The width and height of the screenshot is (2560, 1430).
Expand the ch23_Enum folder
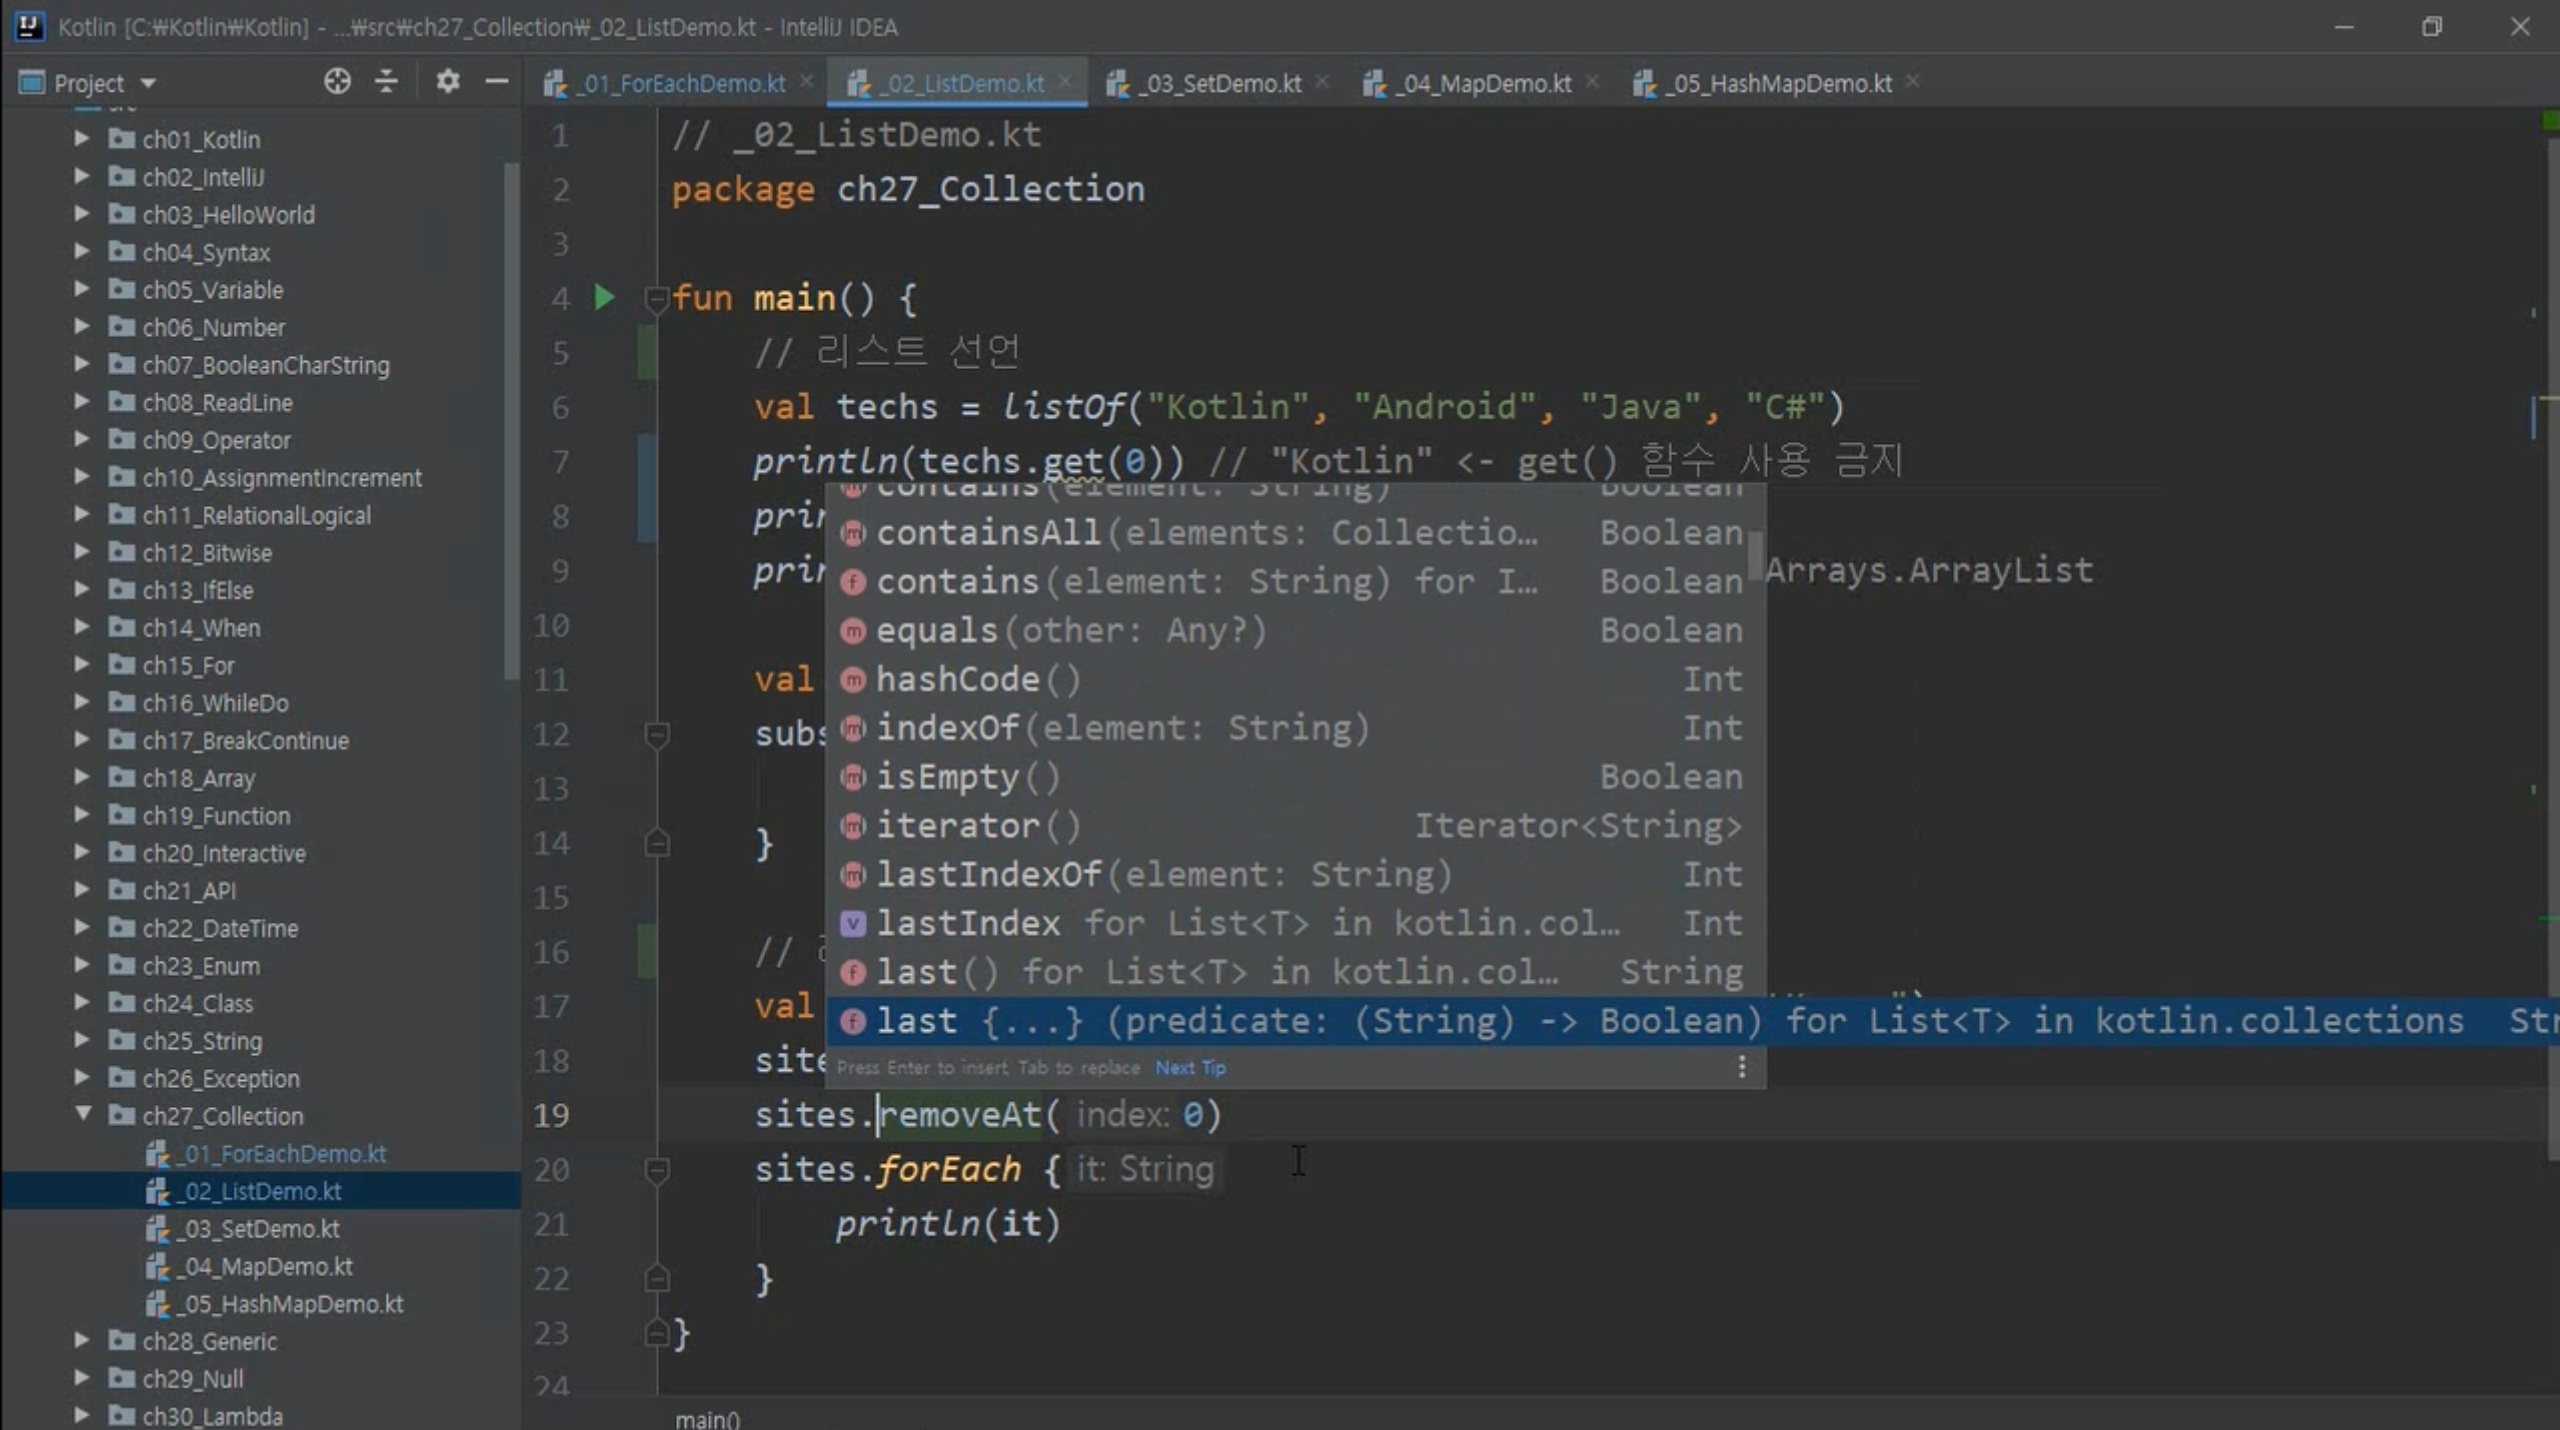[82, 965]
